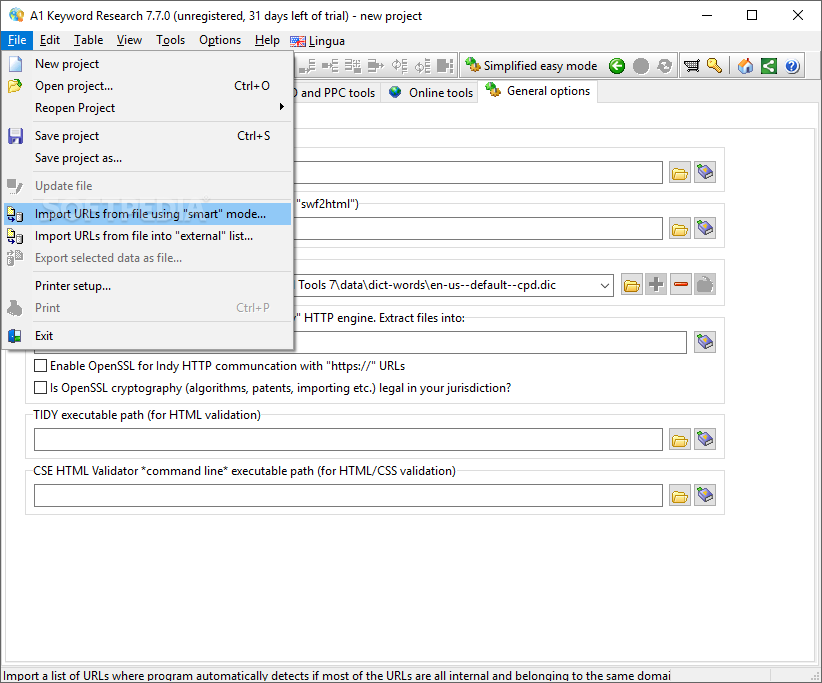
Task: Click folder browse icon in swf2html row
Action: [x=680, y=229]
